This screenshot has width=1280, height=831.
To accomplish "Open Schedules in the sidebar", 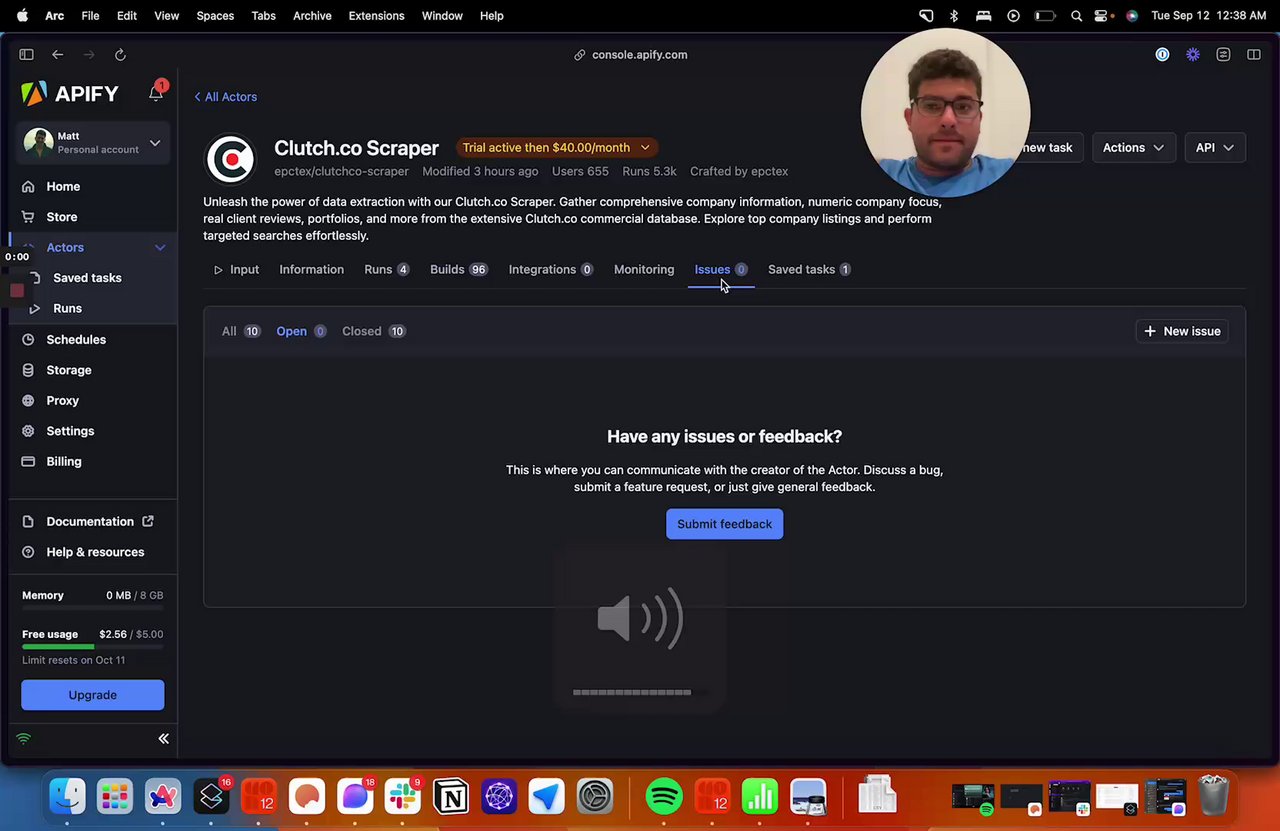I will coord(76,340).
